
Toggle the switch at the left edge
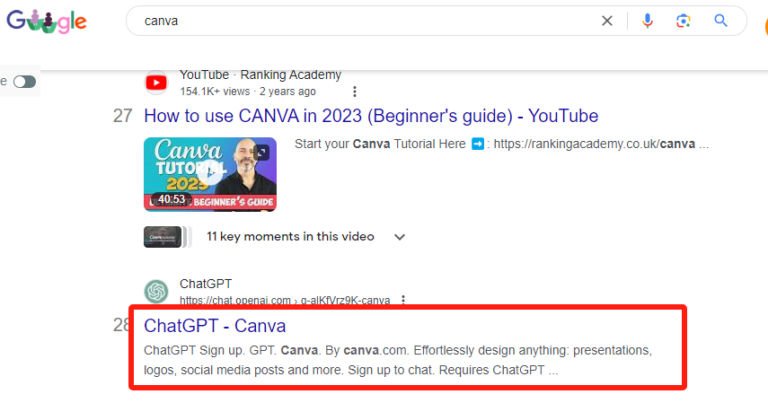click(24, 81)
